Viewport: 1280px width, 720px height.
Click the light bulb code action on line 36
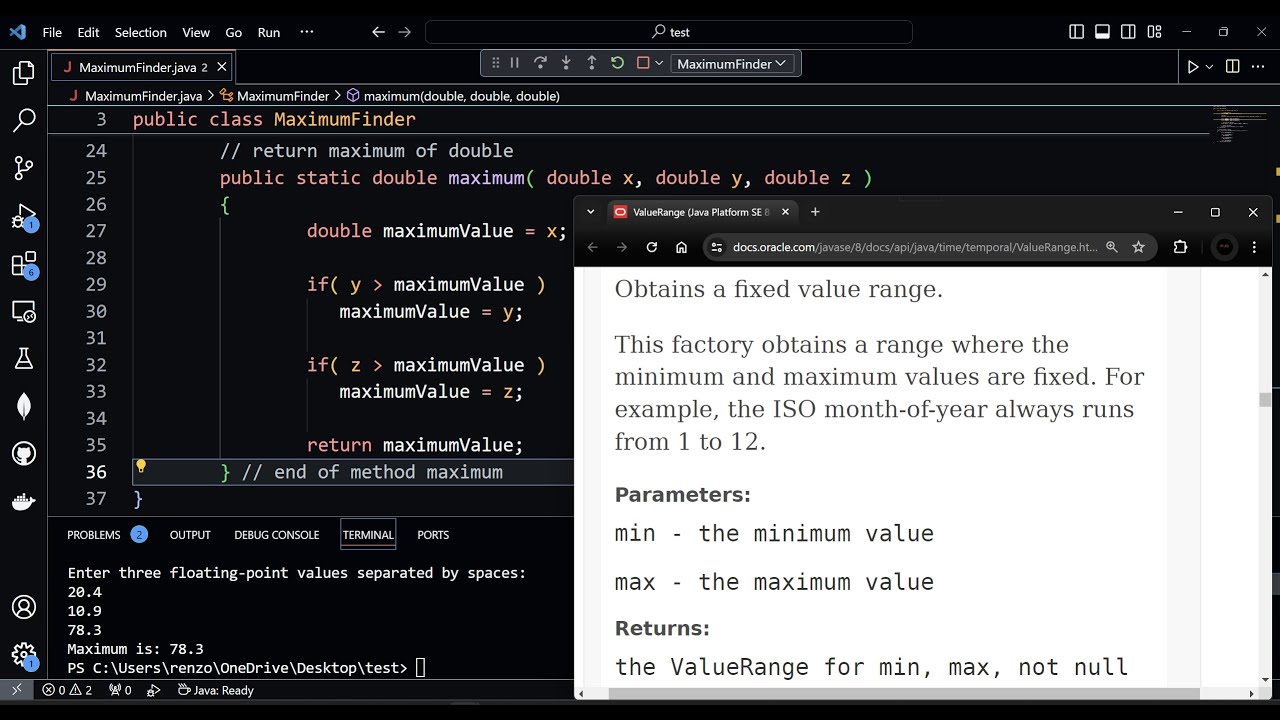tap(141, 466)
